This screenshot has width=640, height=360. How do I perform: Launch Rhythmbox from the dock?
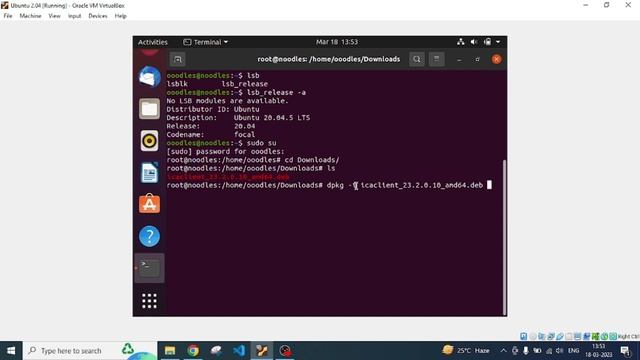click(149, 141)
